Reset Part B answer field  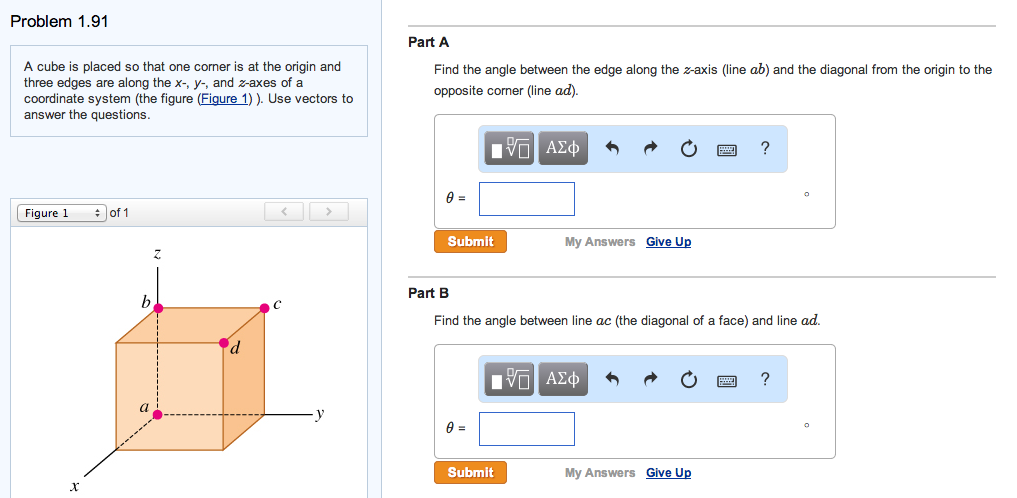pyautogui.click(x=688, y=379)
